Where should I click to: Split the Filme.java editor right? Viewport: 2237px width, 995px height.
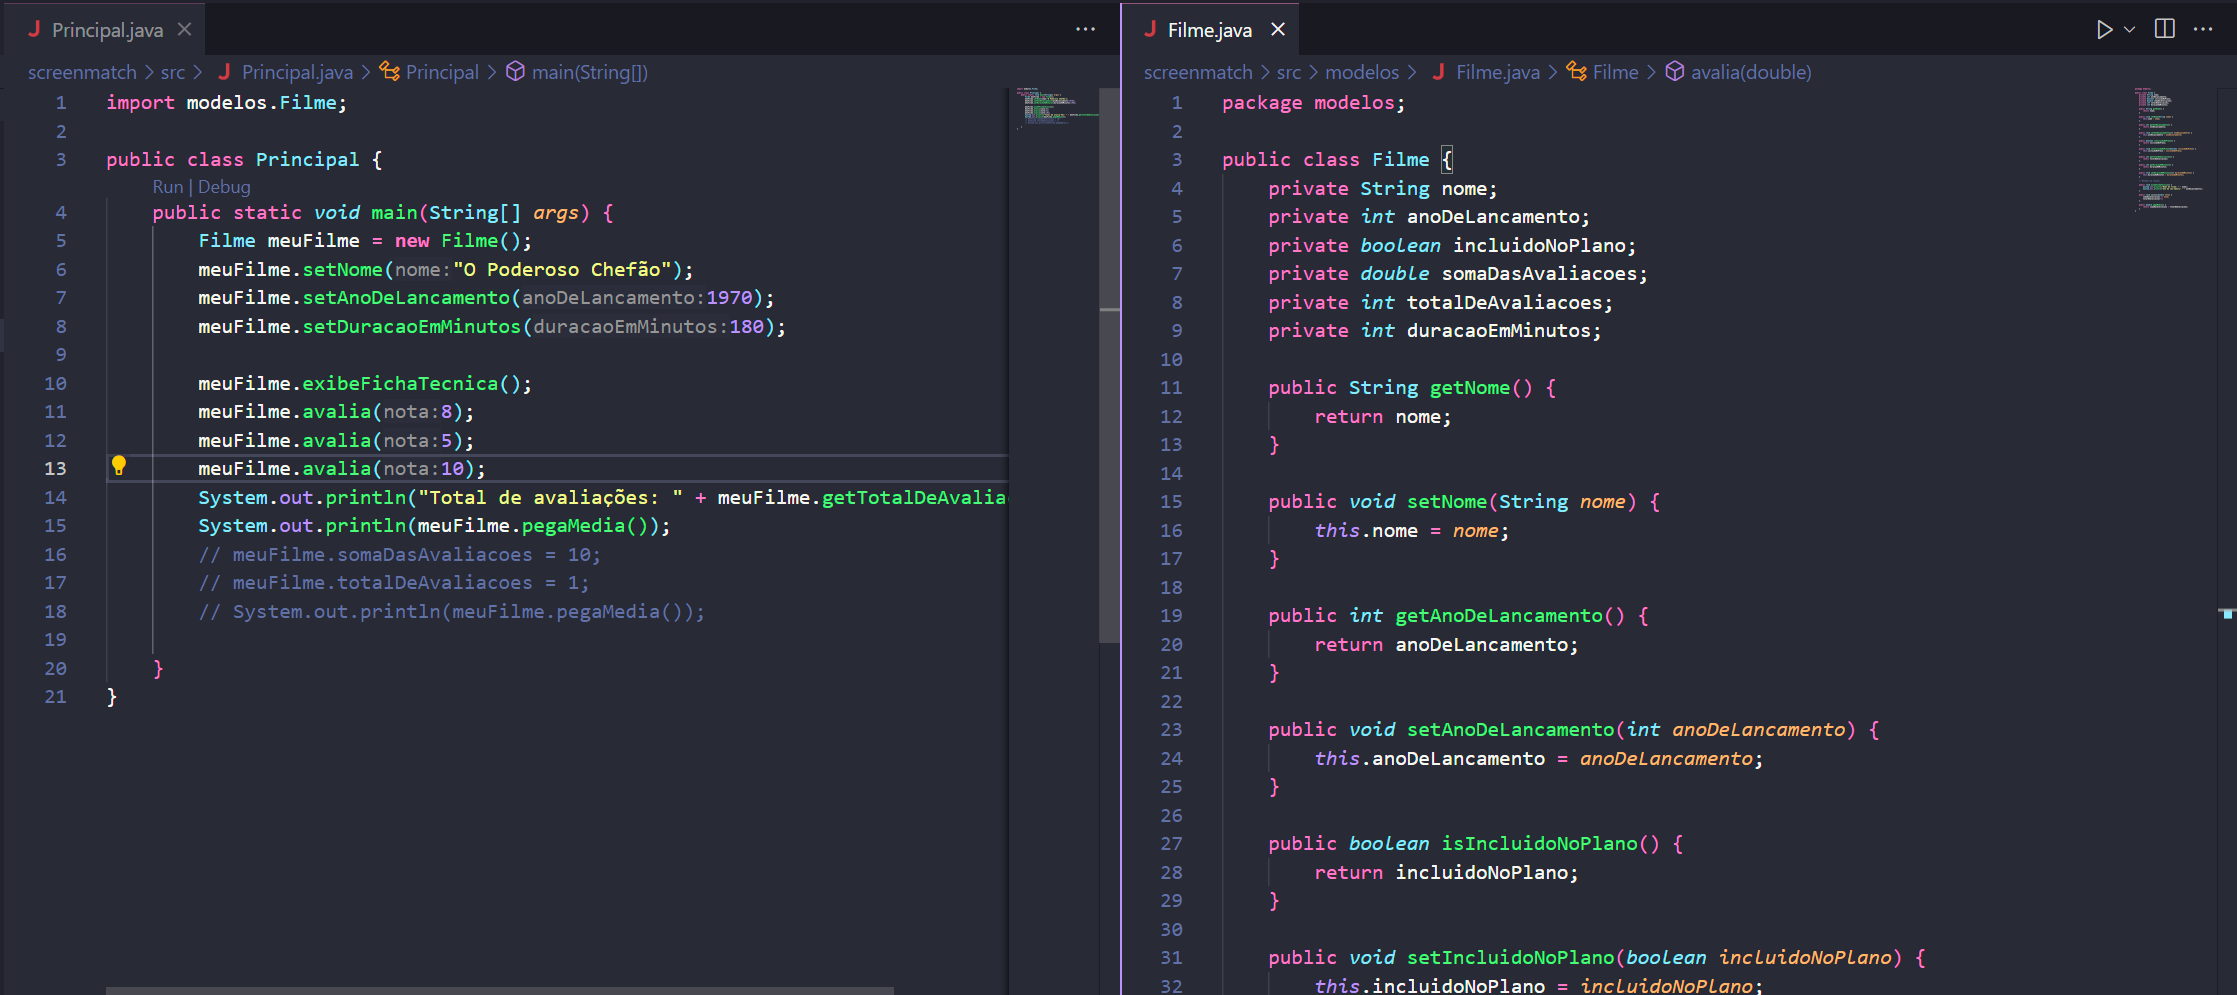tap(2164, 29)
